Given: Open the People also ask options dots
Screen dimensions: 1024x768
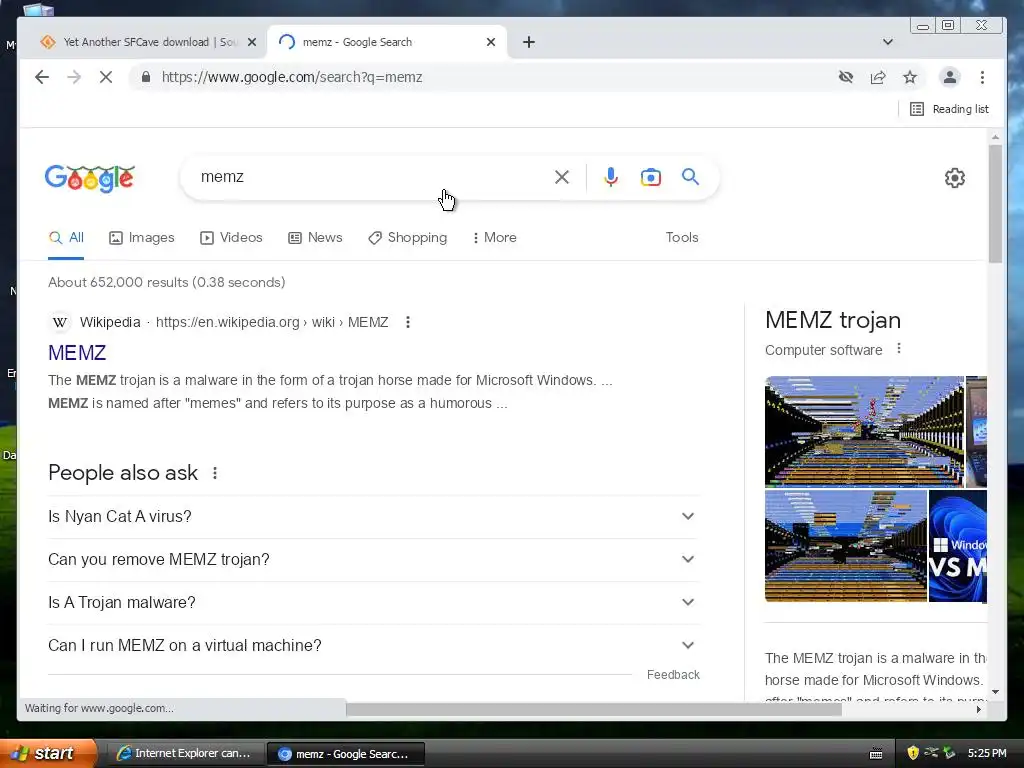Looking at the screenshot, I should (x=215, y=473).
